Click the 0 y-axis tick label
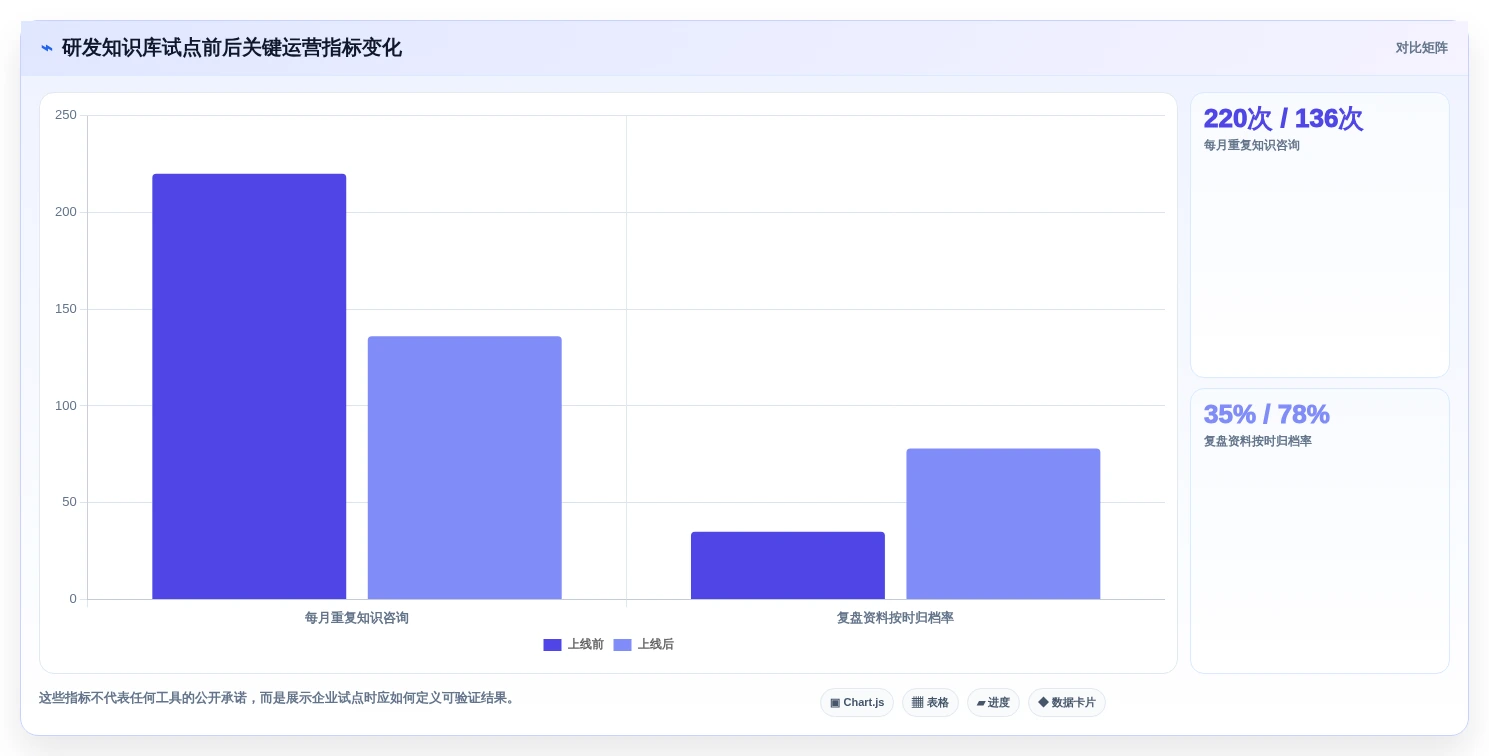 (73, 599)
